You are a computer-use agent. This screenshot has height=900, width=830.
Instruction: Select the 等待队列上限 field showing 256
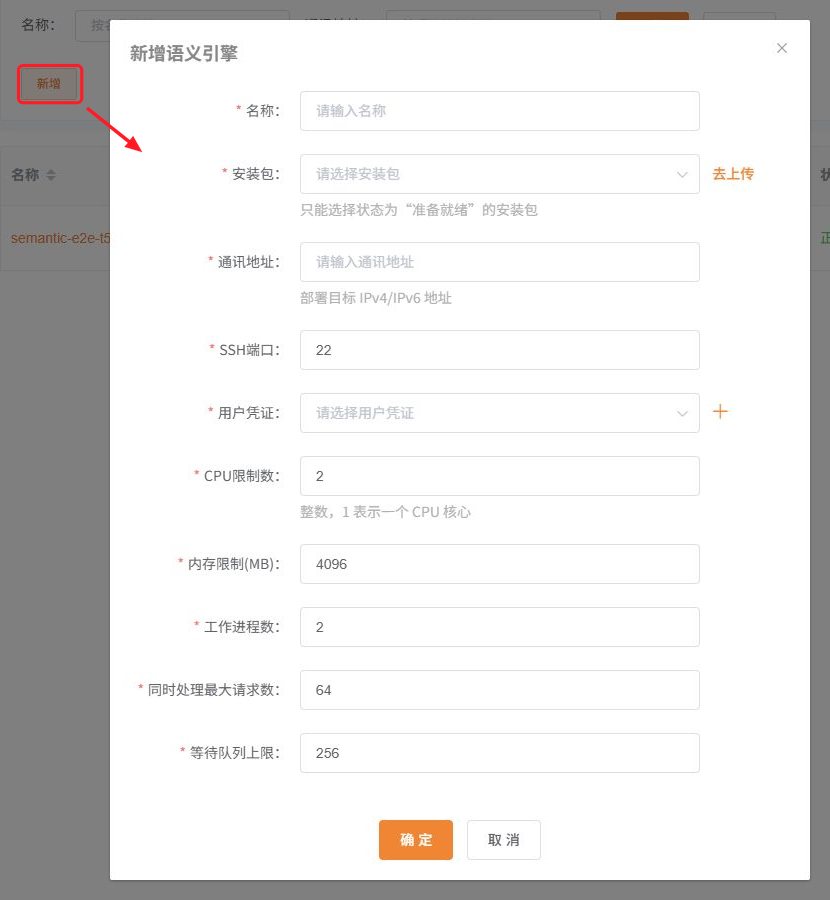[x=499, y=752]
